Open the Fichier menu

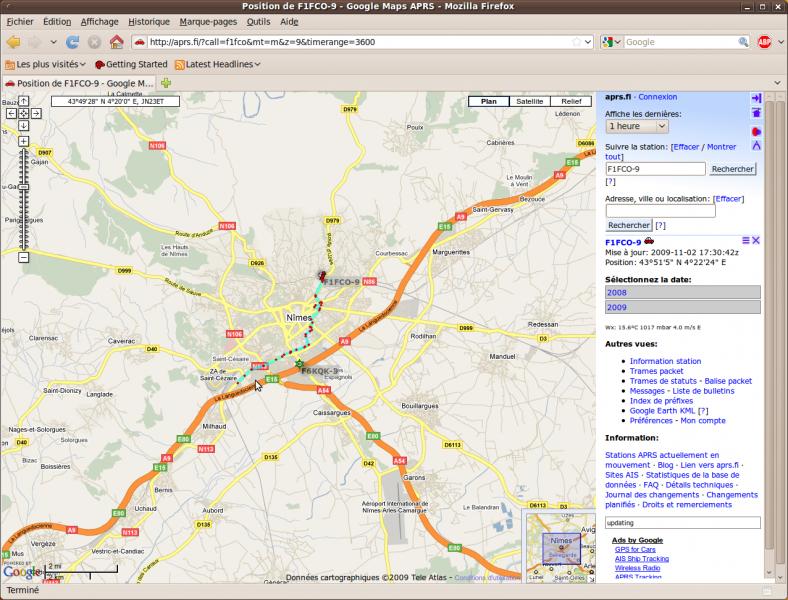(20, 22)
